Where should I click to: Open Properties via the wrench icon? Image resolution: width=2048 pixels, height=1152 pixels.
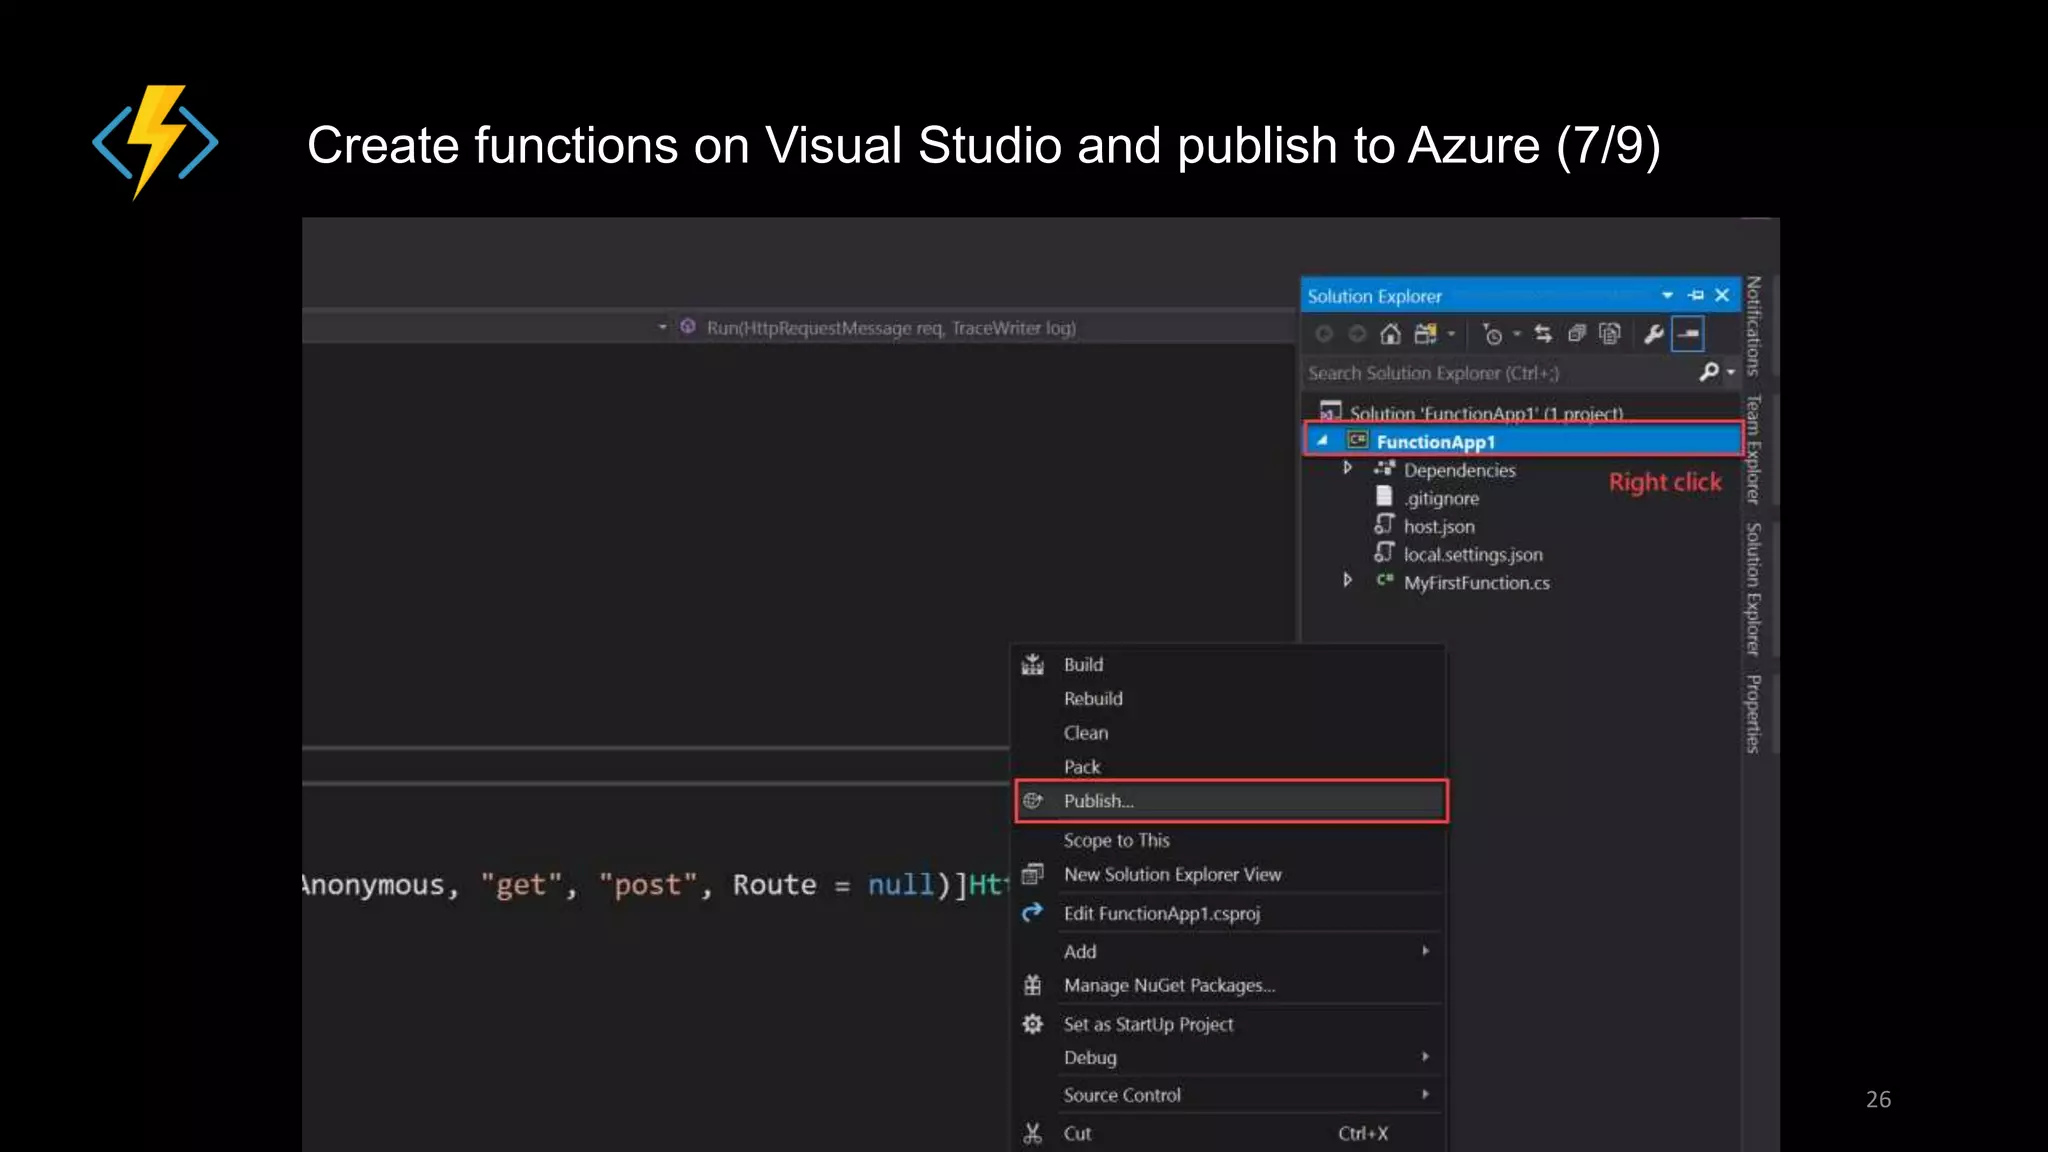pos(1653,334)
